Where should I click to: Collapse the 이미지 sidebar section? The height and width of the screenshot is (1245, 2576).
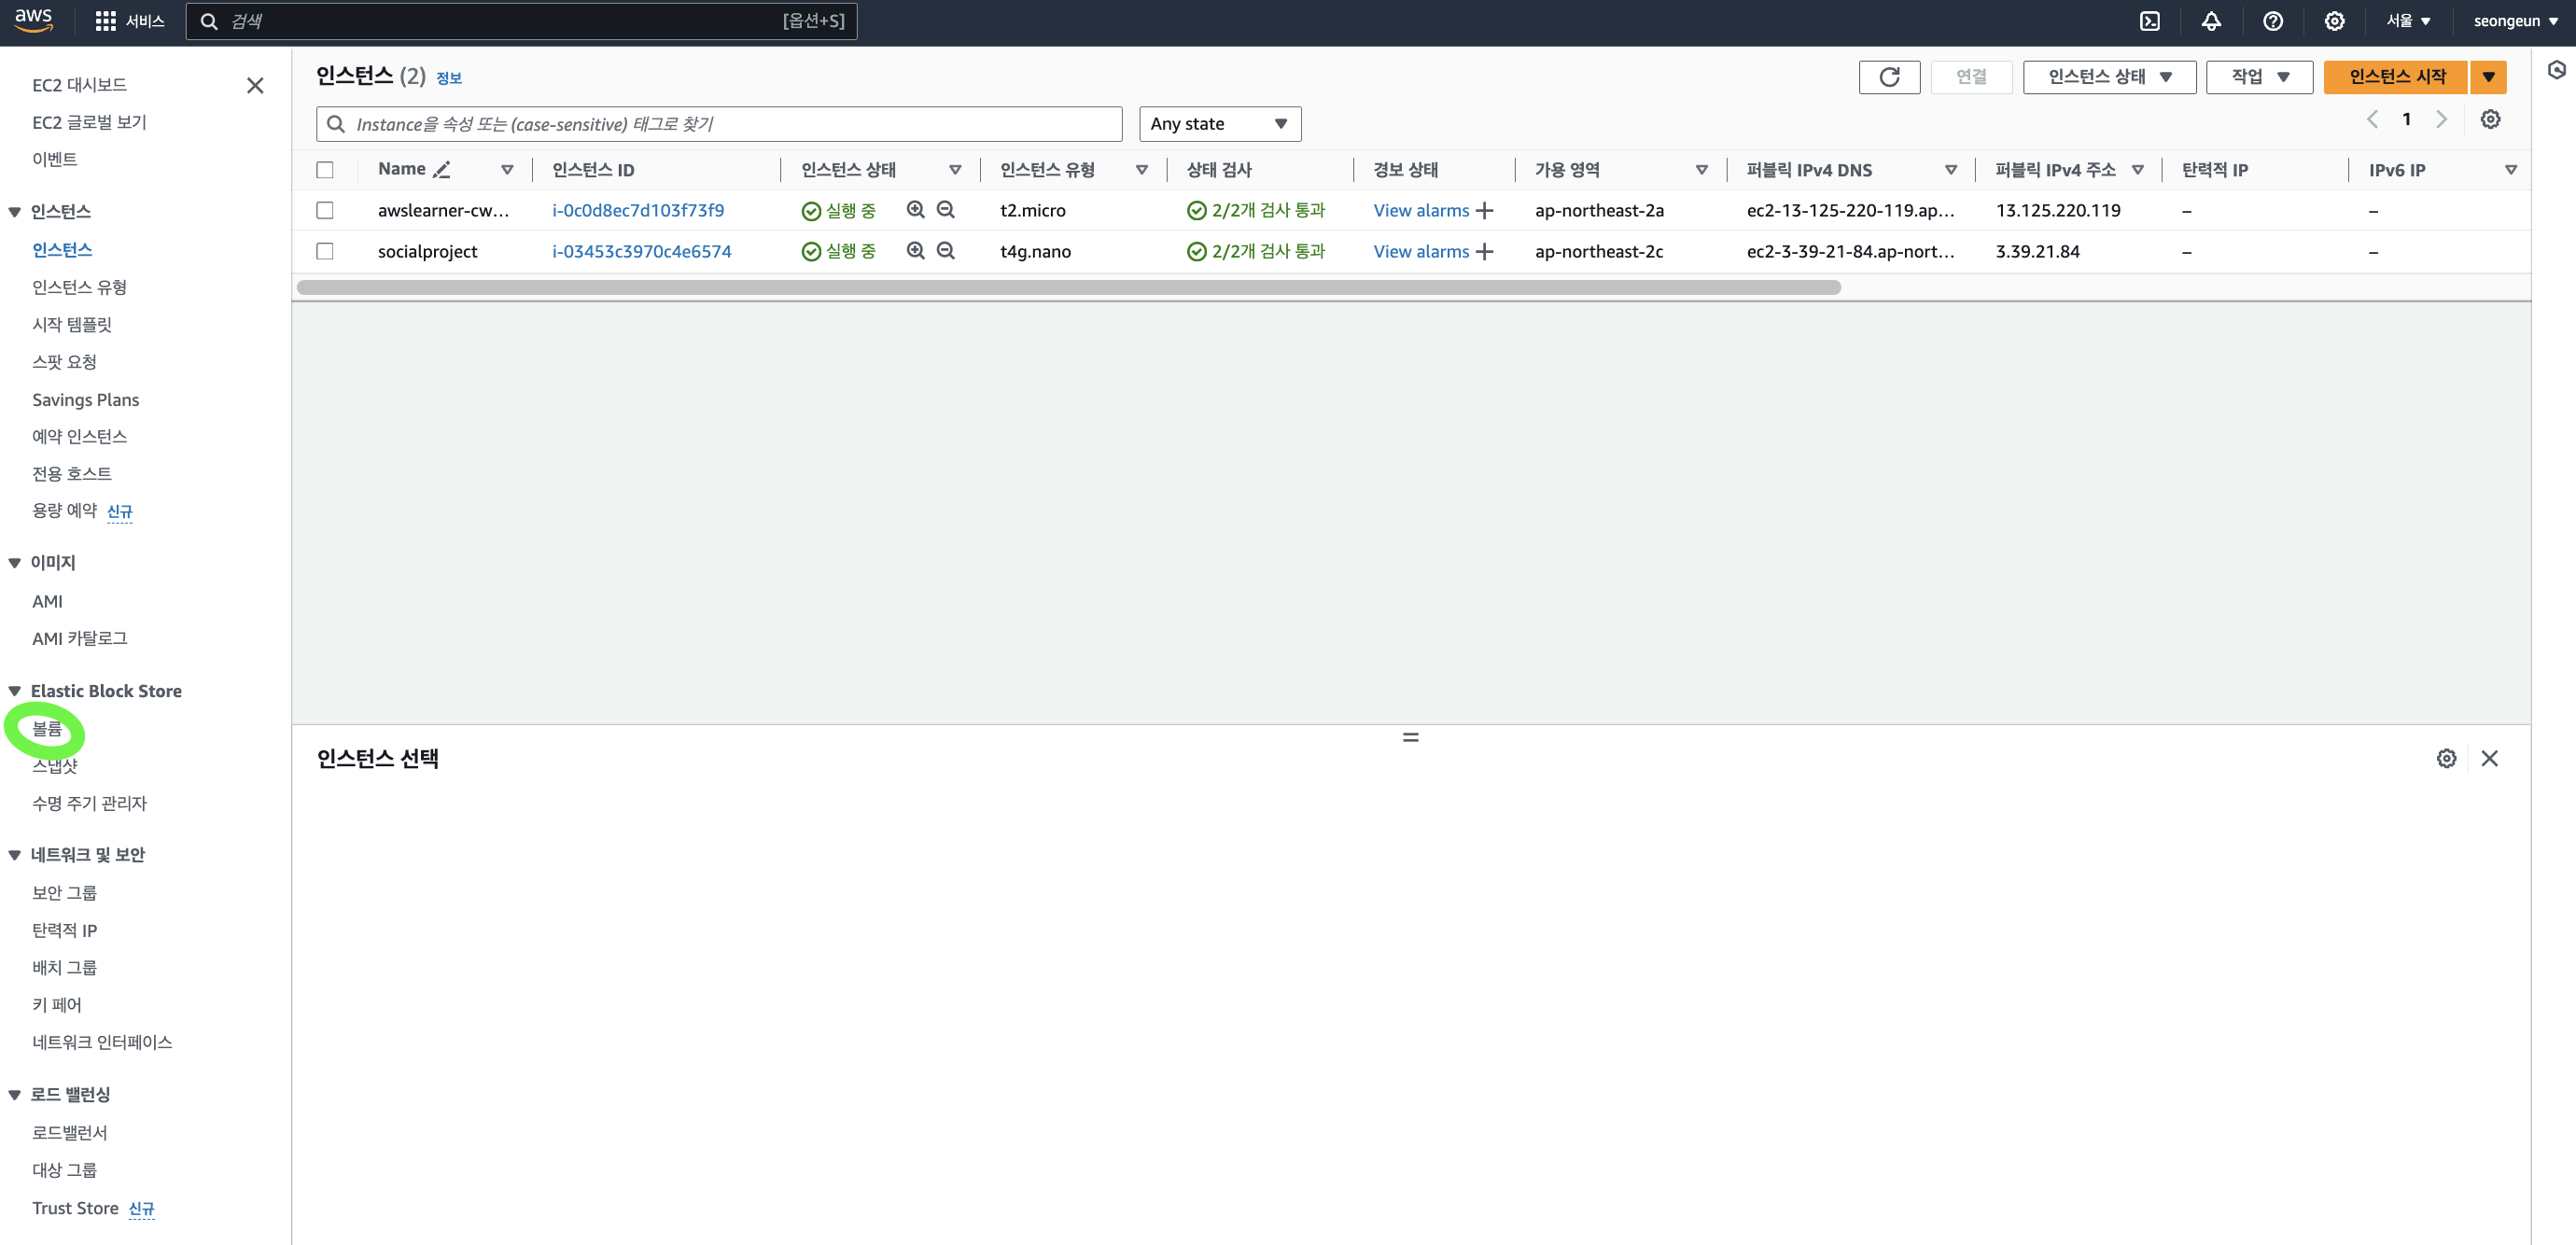[x=15, y=563]
